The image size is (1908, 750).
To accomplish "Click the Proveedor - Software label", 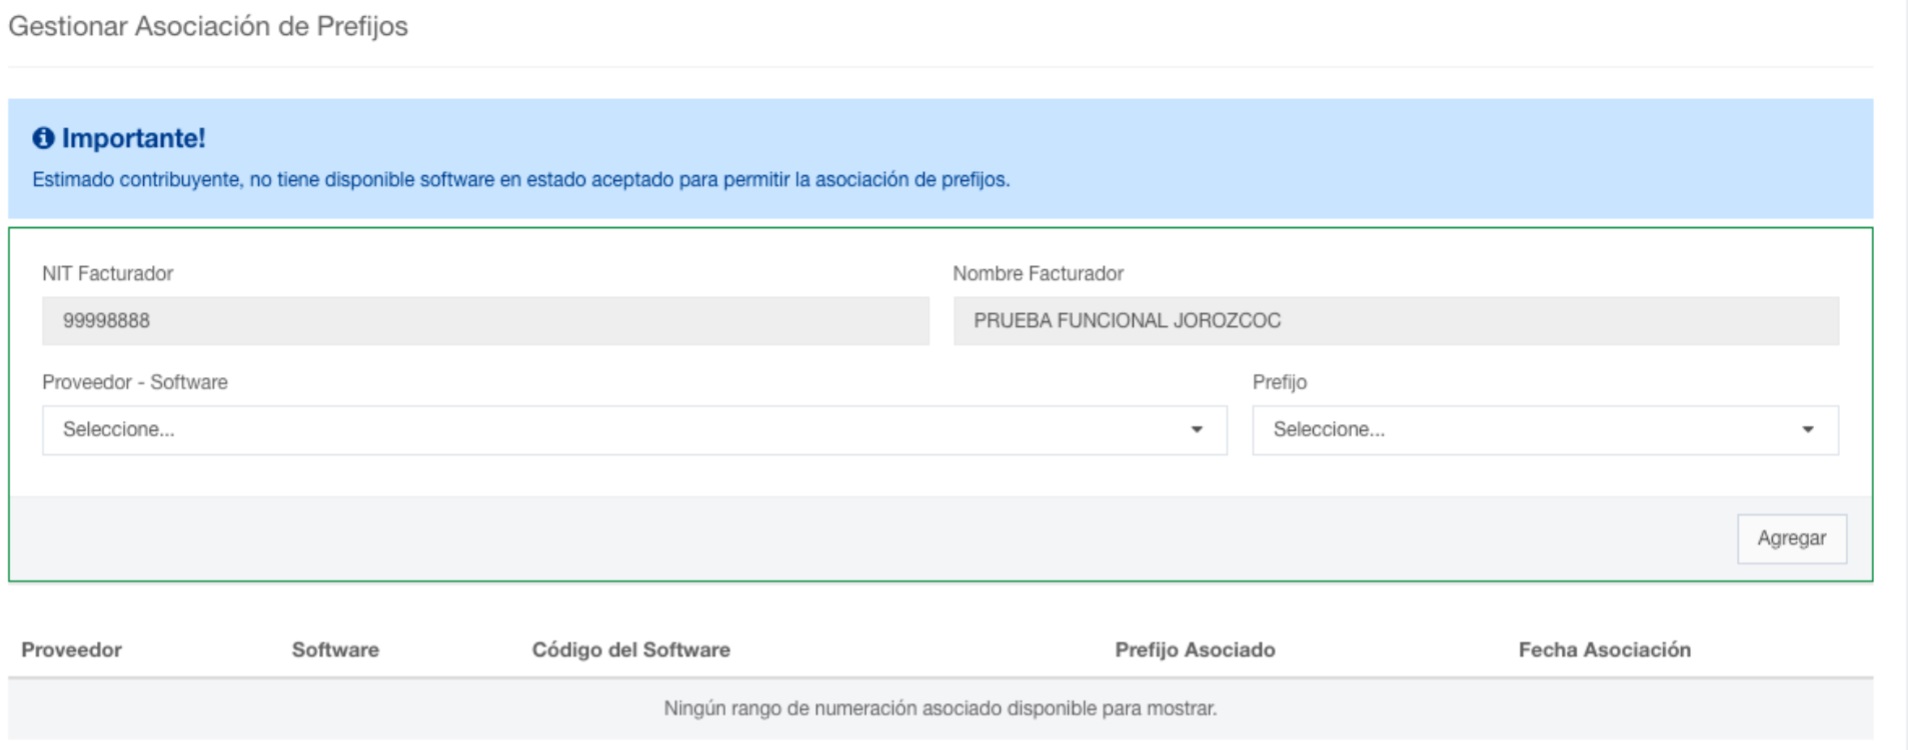I will 134,382.
